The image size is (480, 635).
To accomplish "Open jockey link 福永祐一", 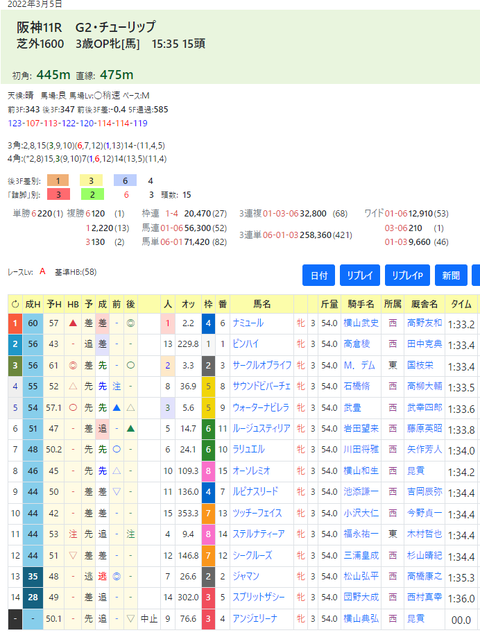I will (x=361, y=534).
